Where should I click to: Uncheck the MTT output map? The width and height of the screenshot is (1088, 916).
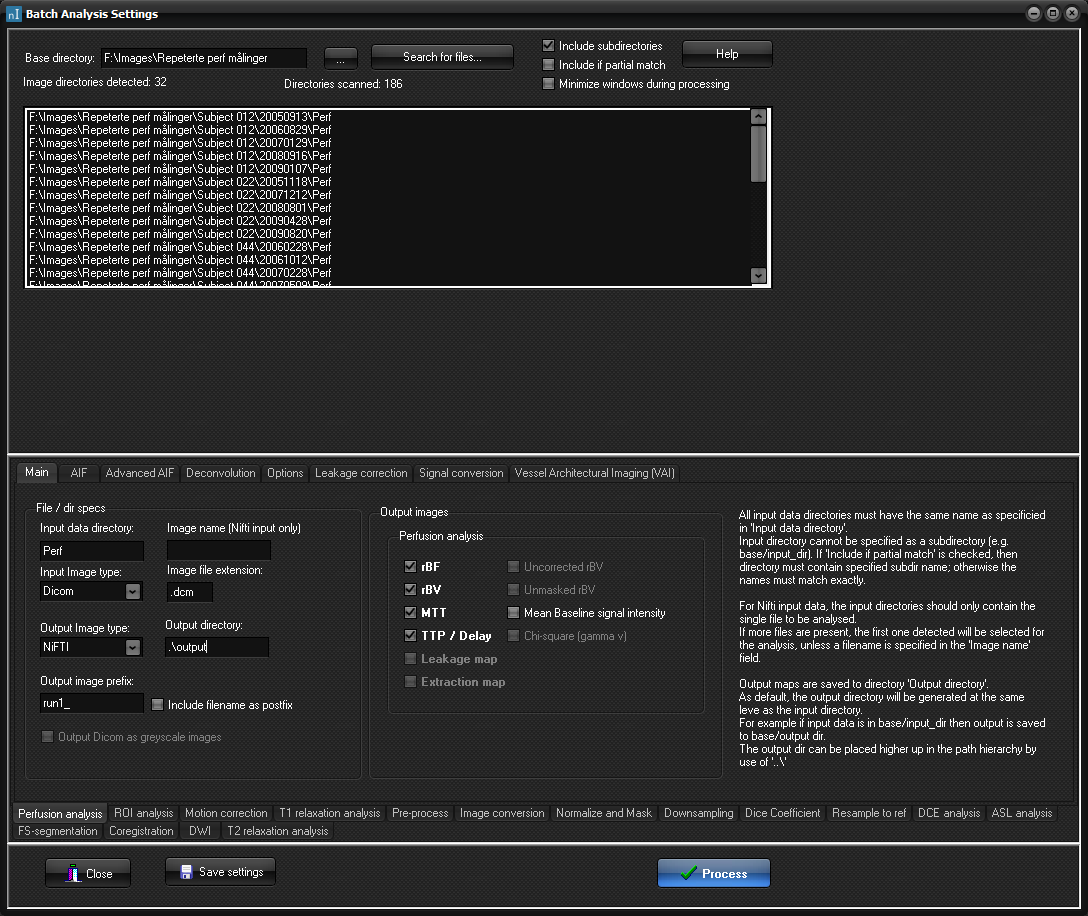click(x=410, y=613)
